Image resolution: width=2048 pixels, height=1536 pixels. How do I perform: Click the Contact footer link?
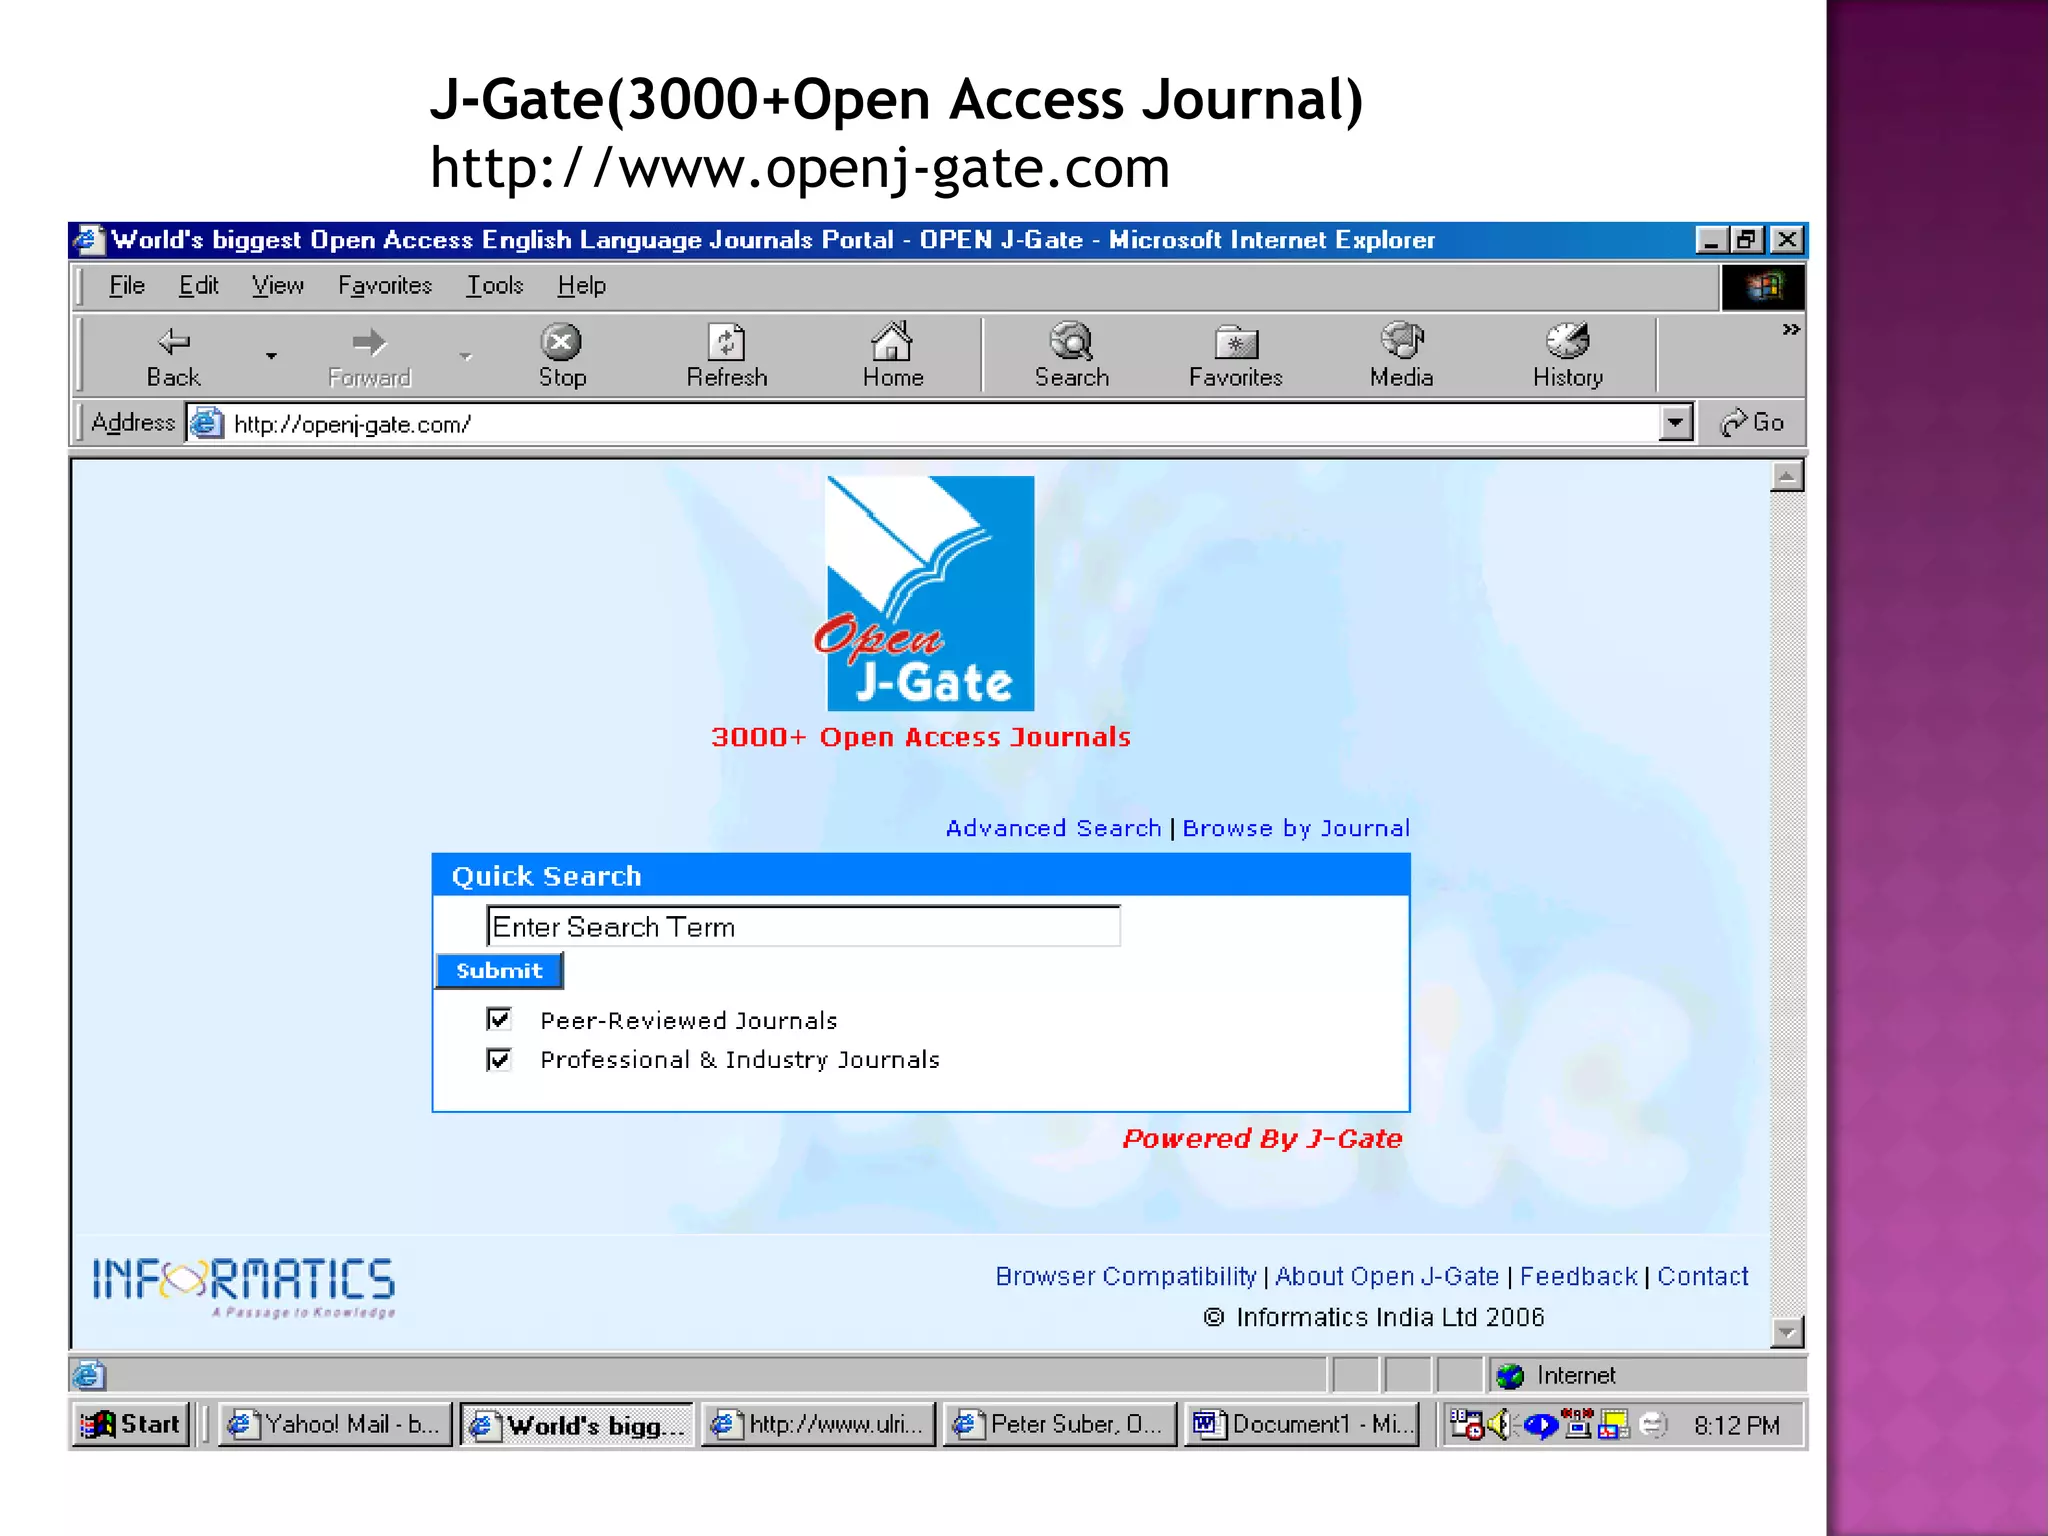pos(1703,1277)
